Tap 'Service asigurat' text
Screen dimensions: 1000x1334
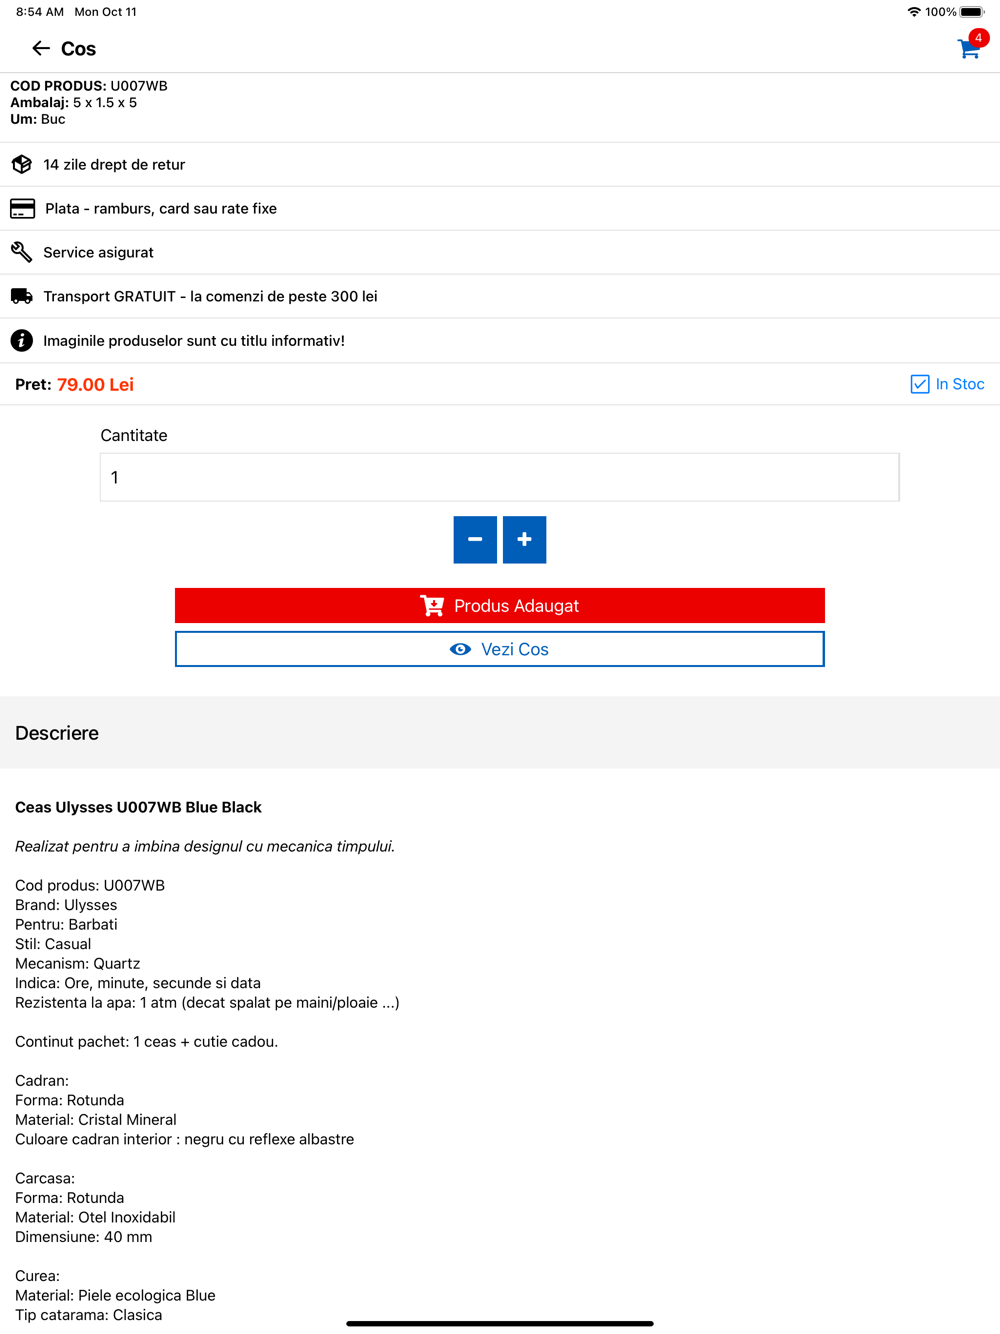point(98,252)
